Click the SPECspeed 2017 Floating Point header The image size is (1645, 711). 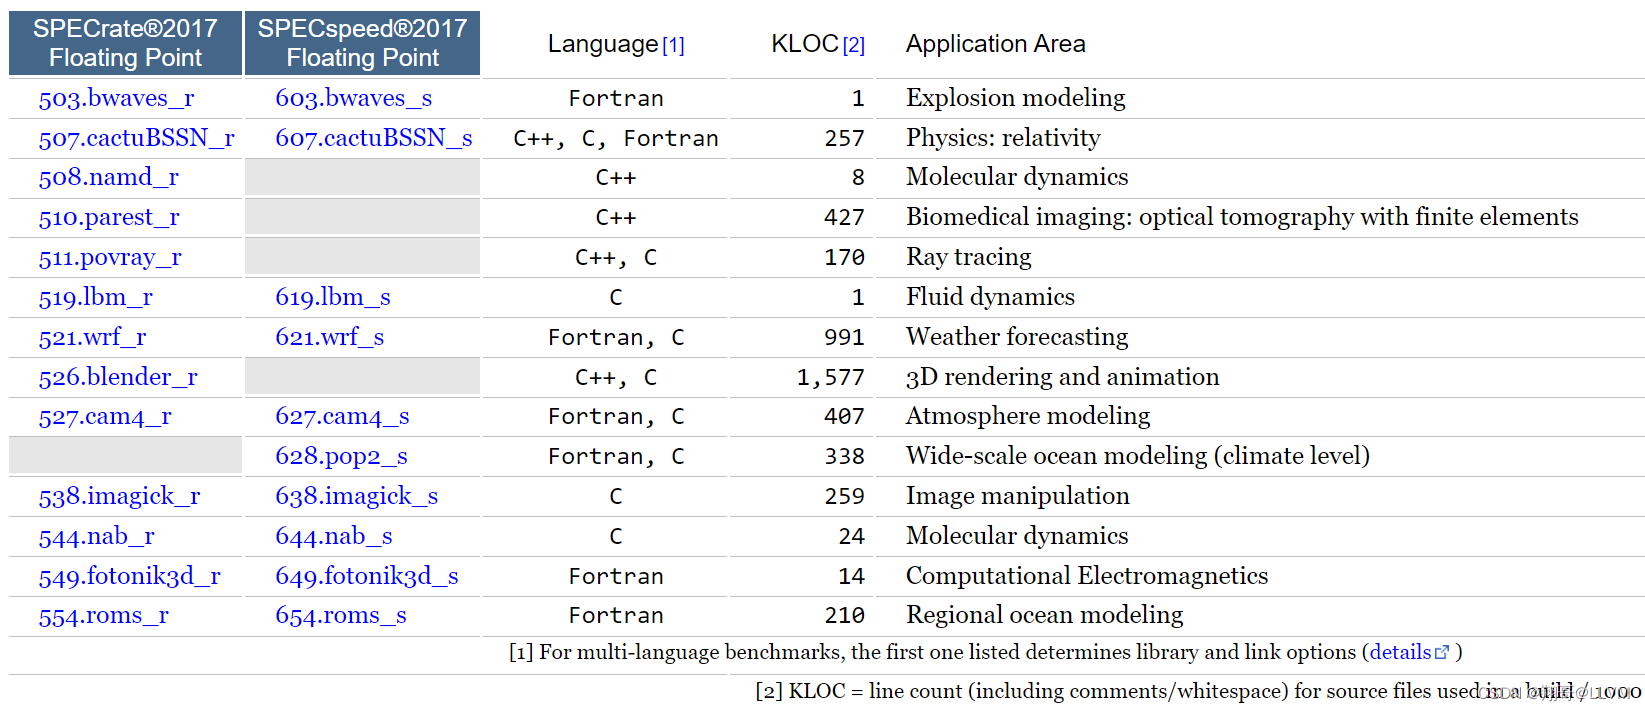point(362,43)
